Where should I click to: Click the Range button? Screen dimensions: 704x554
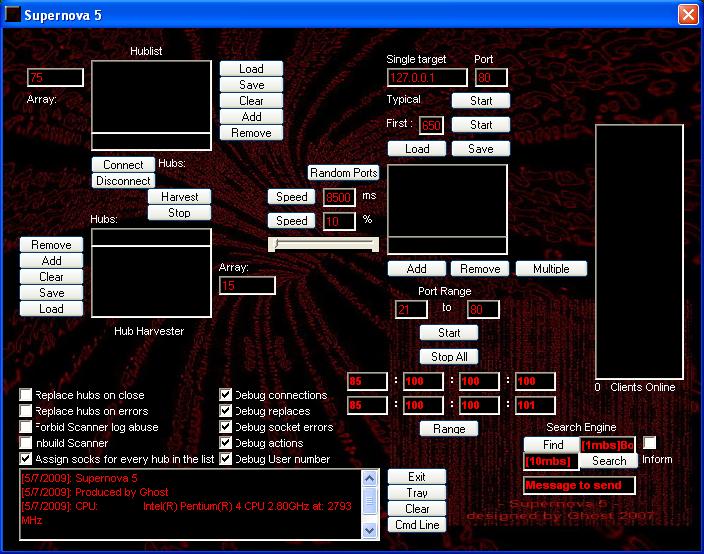tap(449, 429)
